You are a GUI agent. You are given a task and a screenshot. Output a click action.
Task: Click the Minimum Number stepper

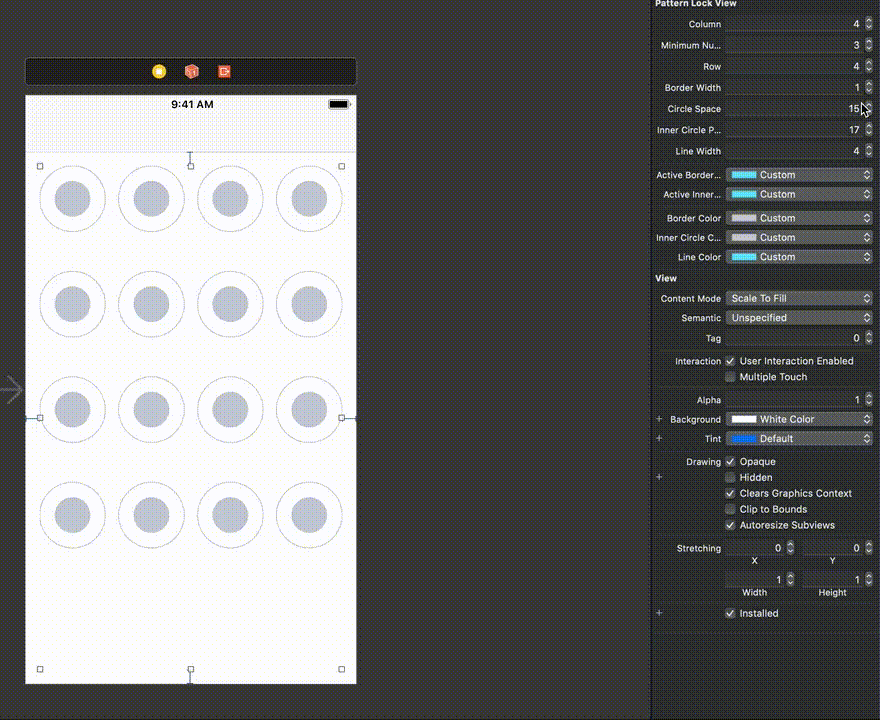click(869, 45)
